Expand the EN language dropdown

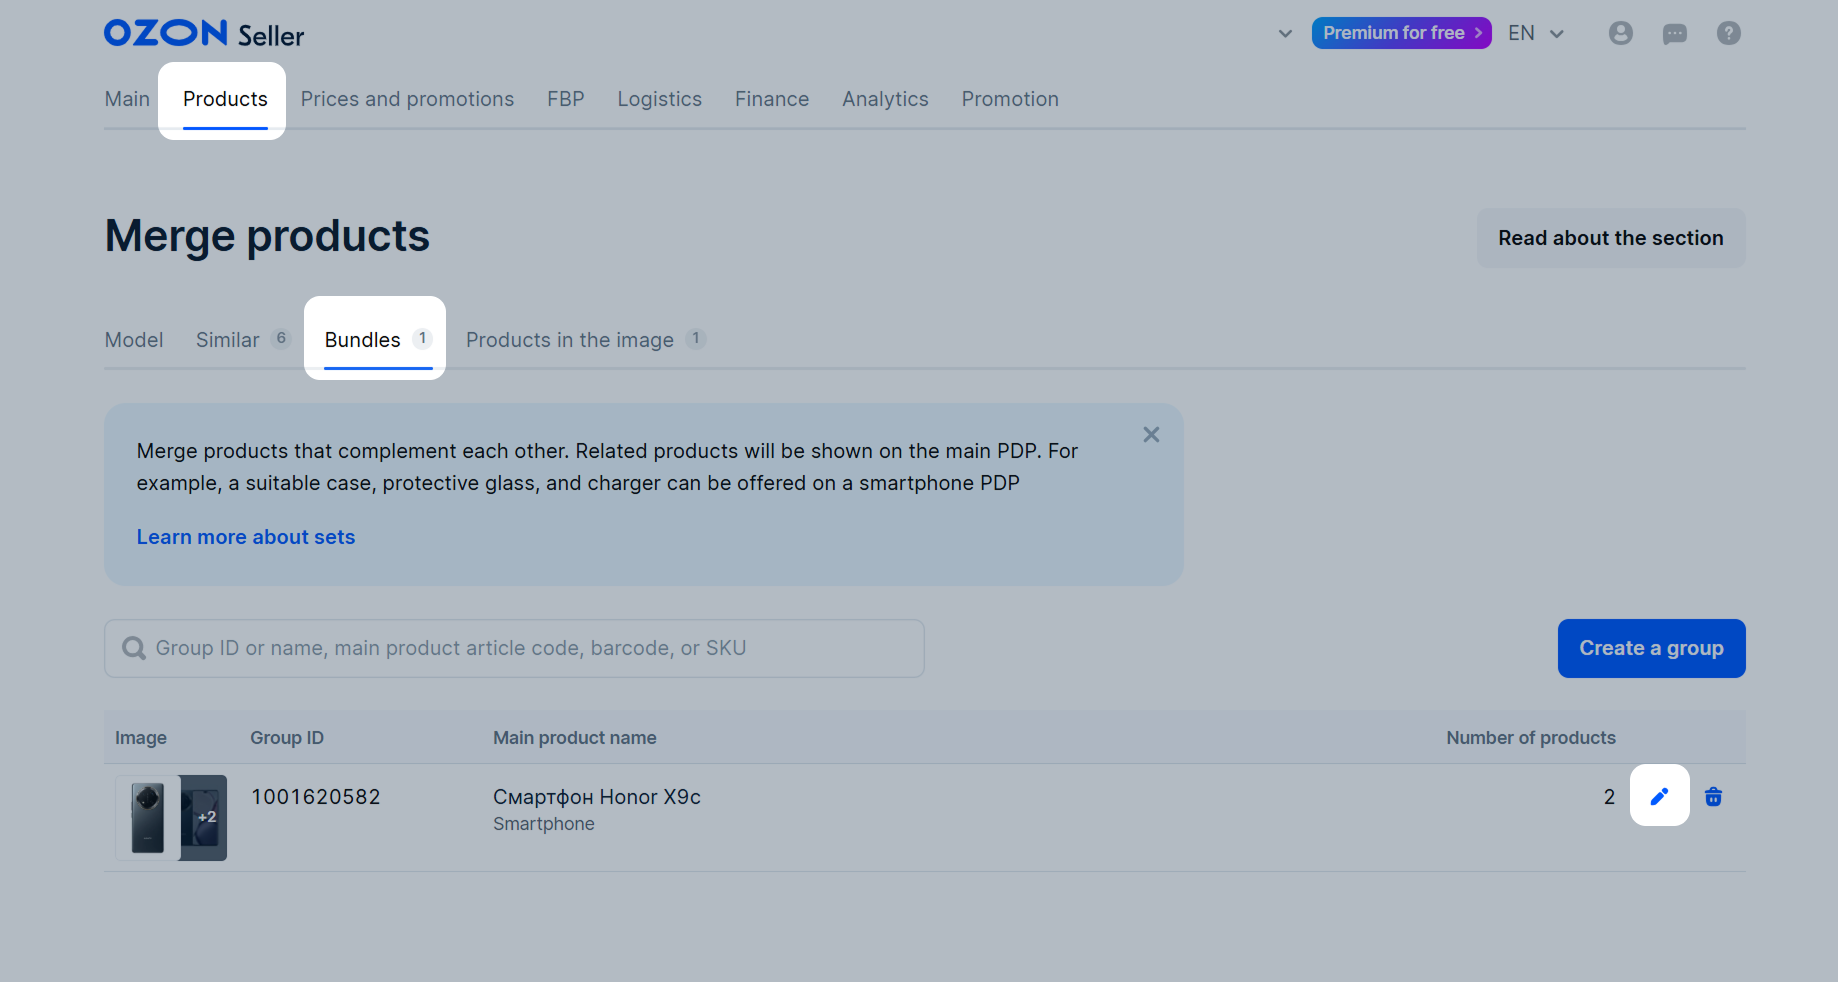point(1536,33)
